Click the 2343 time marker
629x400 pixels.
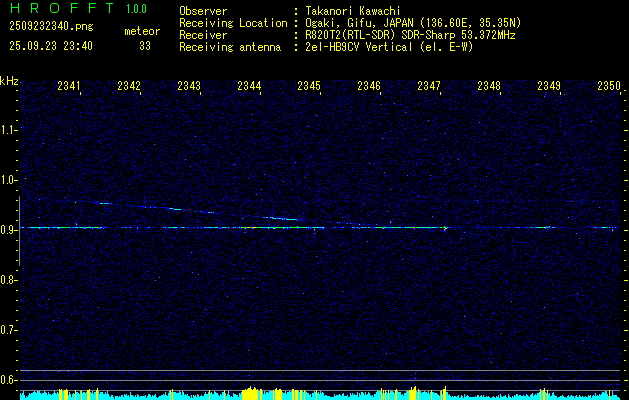point(189,87)
